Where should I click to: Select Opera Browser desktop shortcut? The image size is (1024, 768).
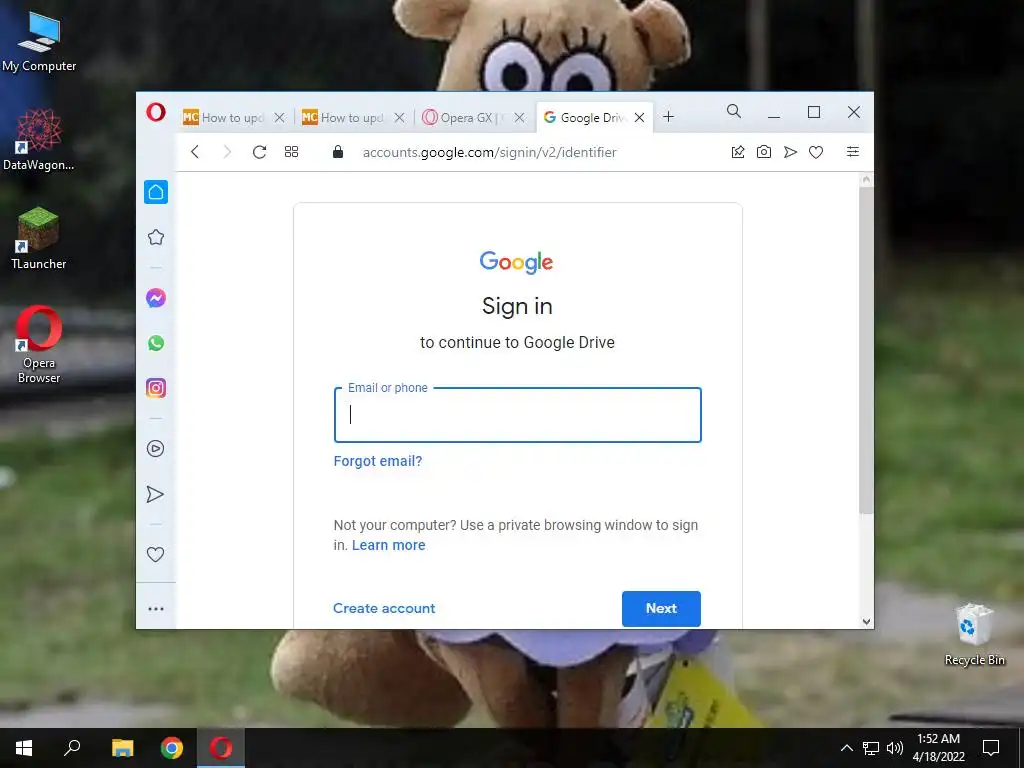tap(39, 344)
